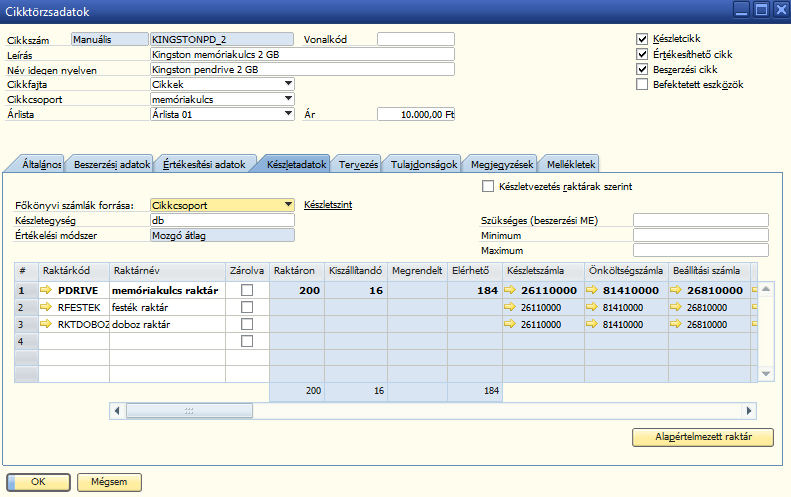Follow arrow next to 26110000 in RFESTEK row
The width and height of the screenshot is (791, 497).
(510, 307)
